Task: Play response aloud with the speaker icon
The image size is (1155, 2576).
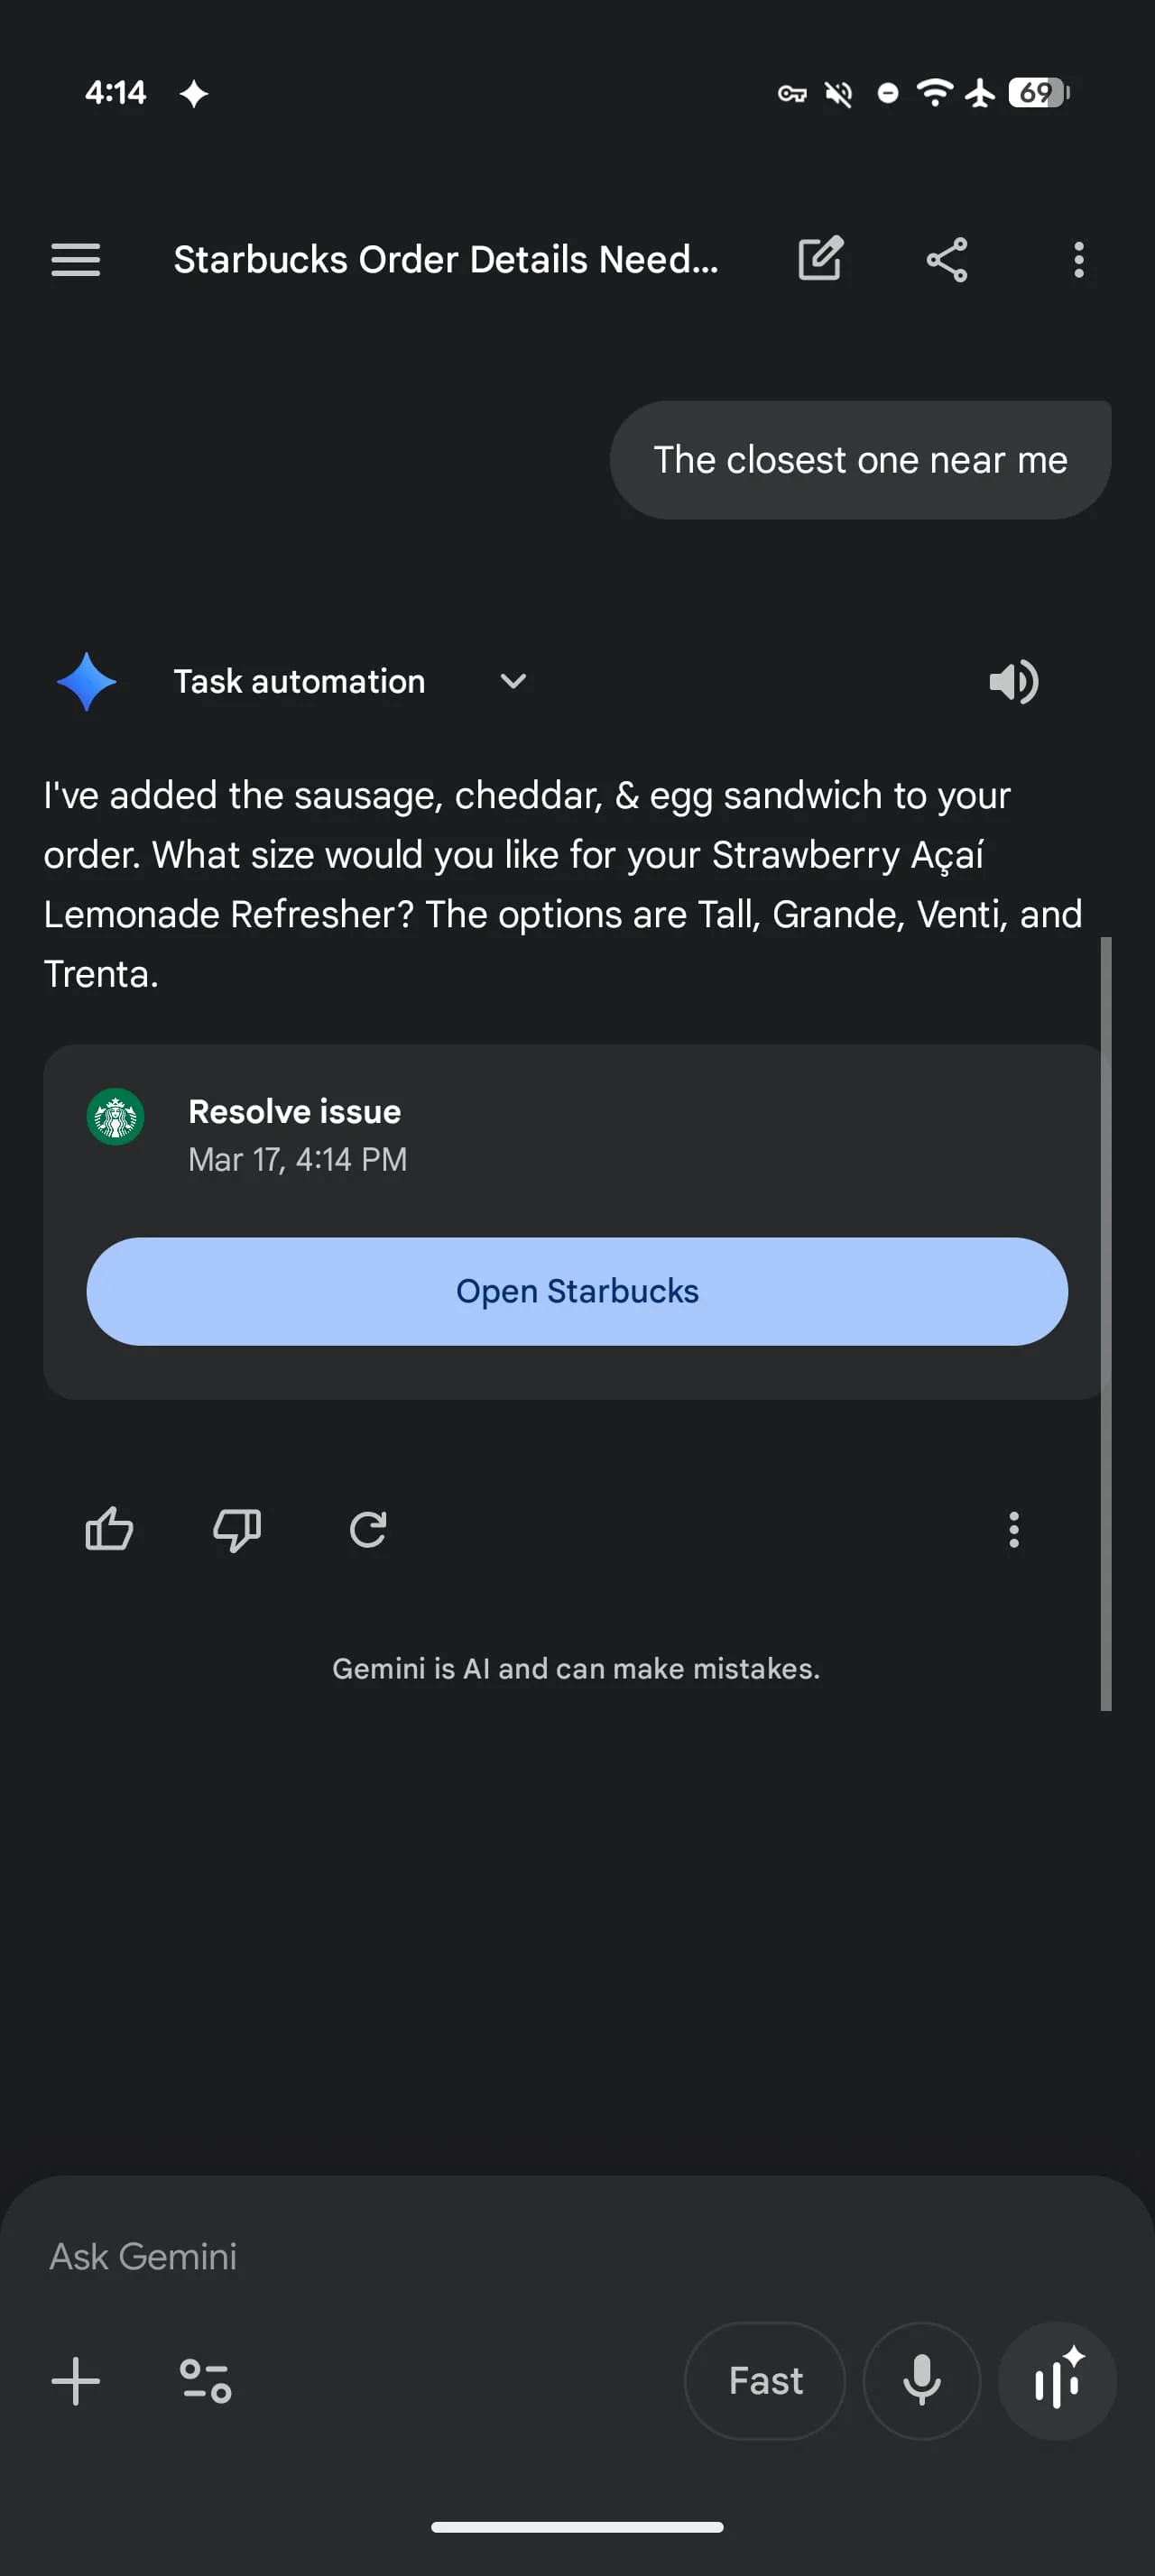Action: (x=1013, y=682)
